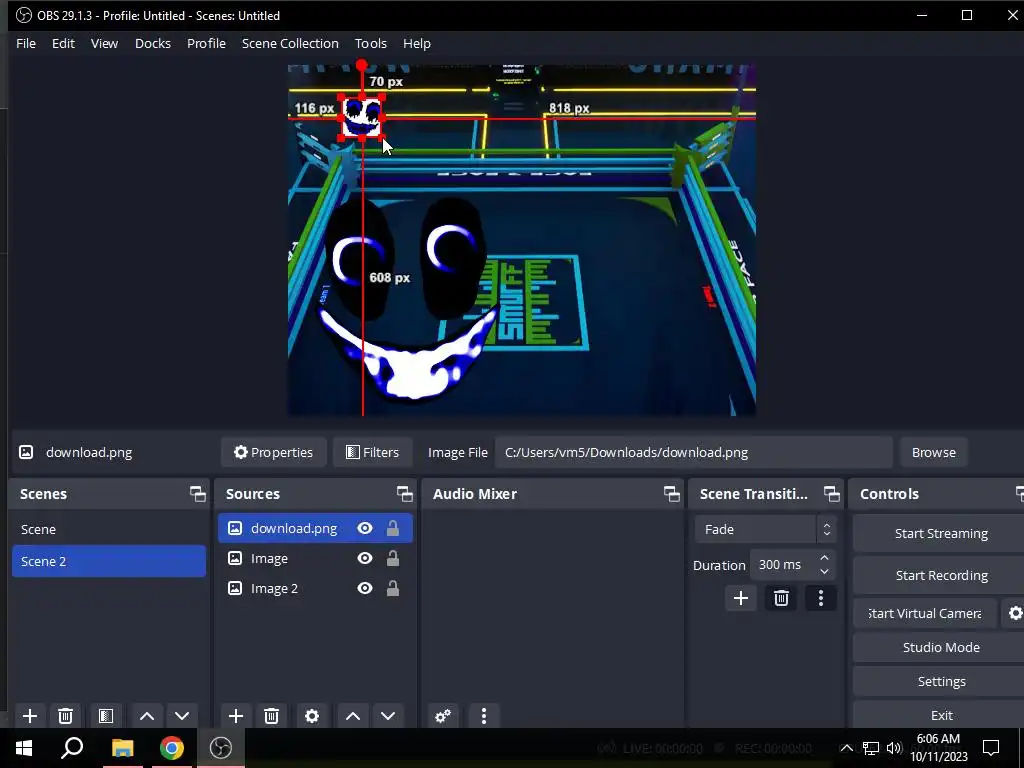
Task: Open Windows Start menu
Action: (x=24, y=748)
